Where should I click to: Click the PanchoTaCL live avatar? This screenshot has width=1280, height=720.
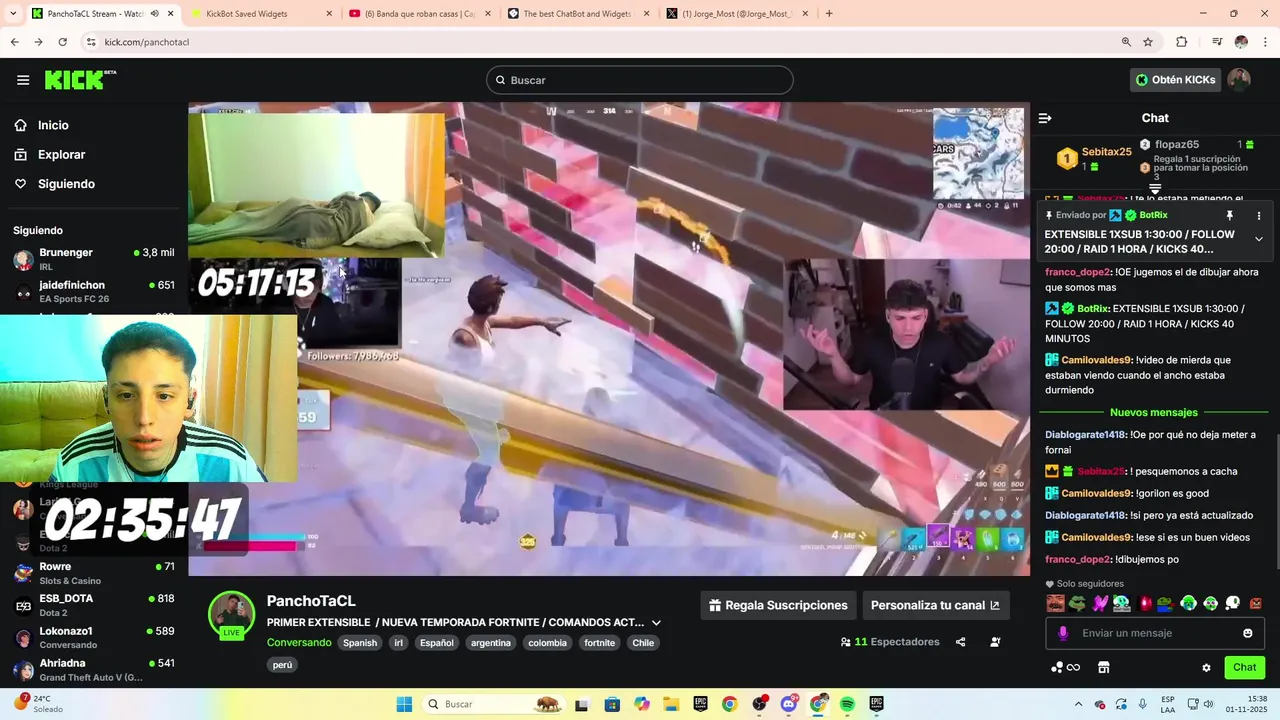(231, 614)
